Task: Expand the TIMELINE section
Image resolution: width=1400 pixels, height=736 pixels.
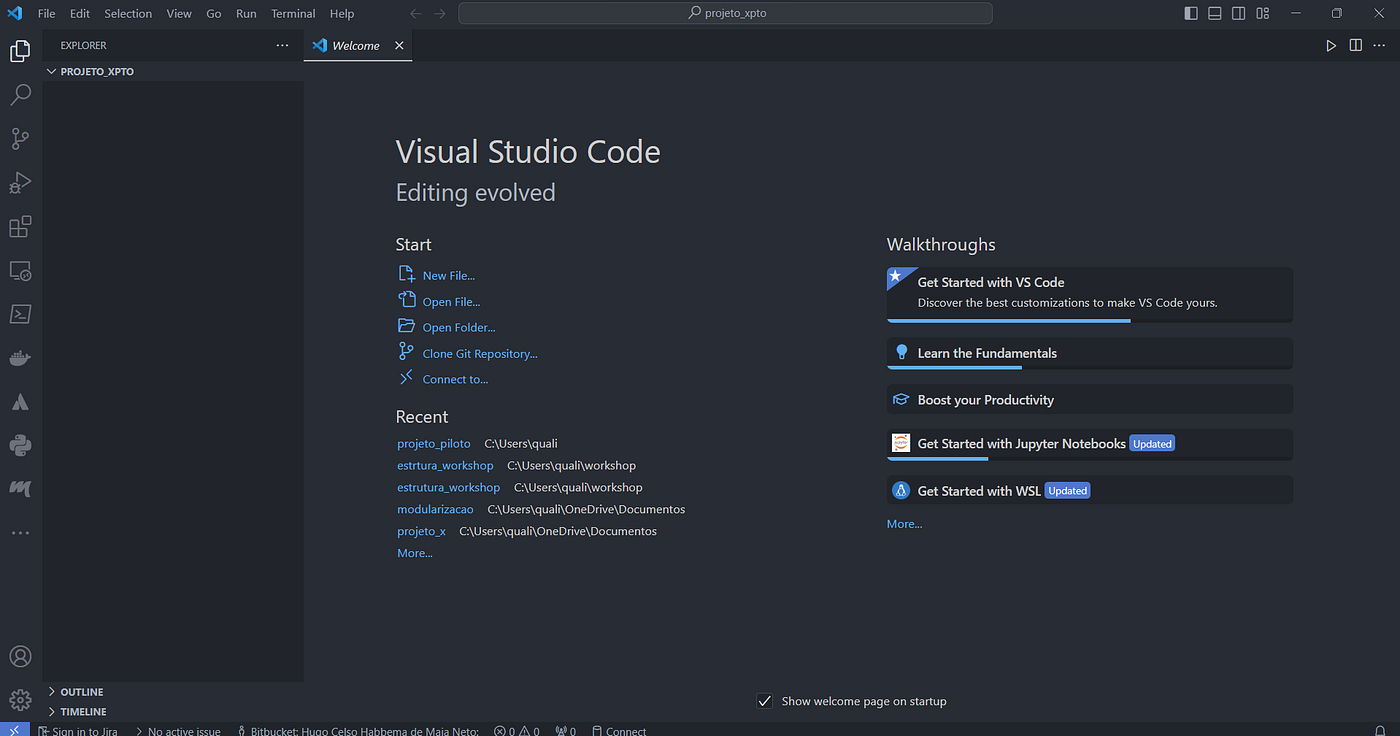Action: pos(173,712)
